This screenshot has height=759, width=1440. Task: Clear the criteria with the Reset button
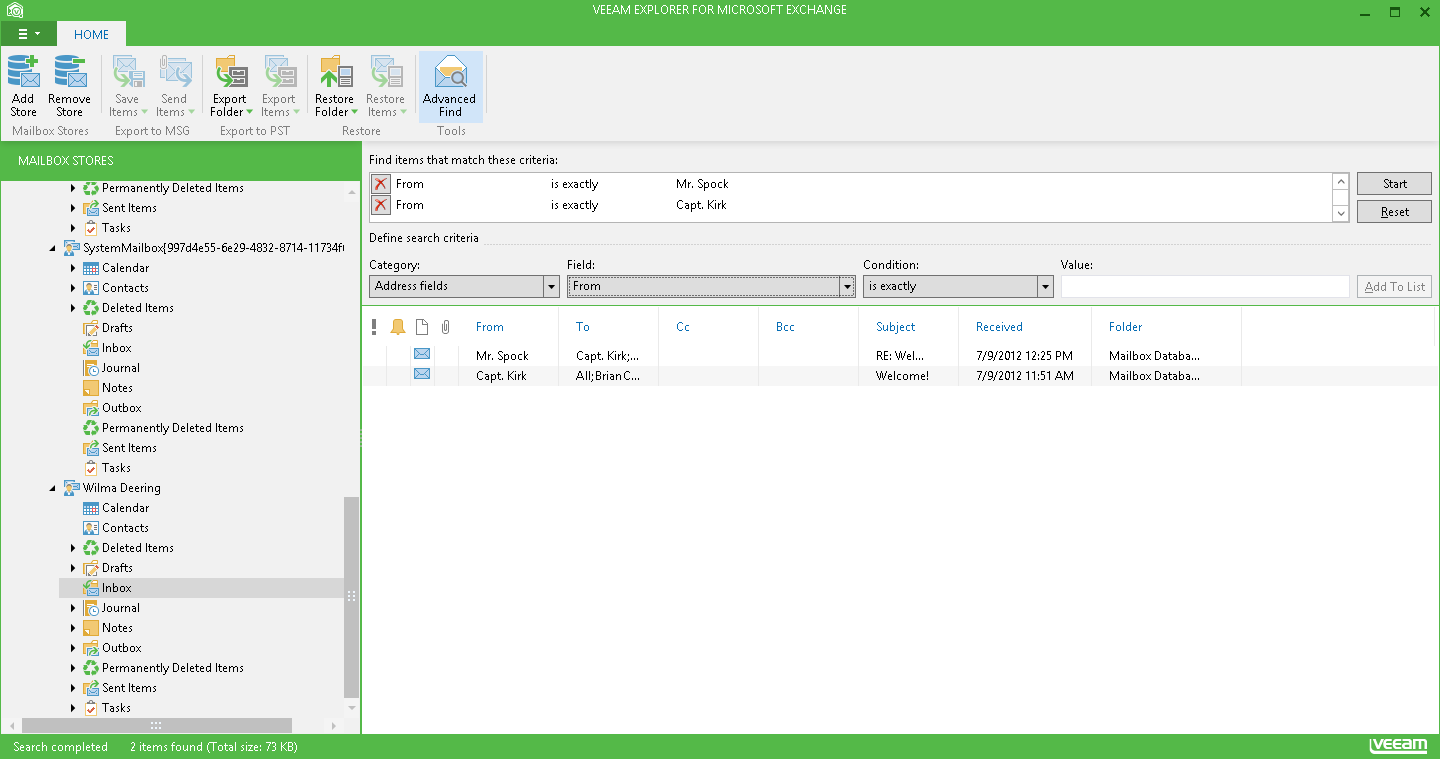tap(1394, 212)
